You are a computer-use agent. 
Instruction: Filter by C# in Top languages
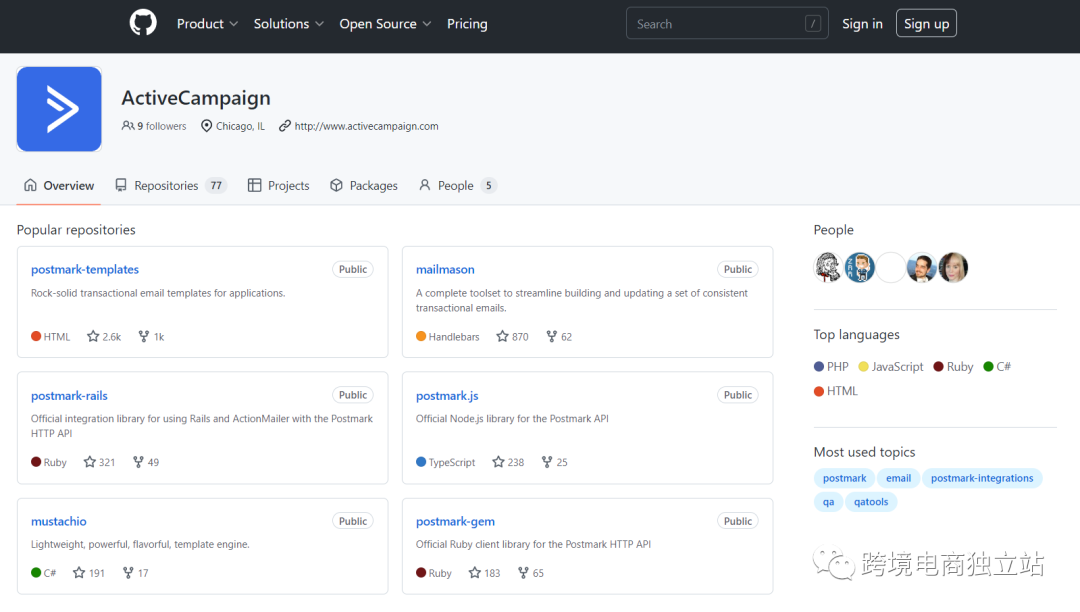(x=997, y=366)
